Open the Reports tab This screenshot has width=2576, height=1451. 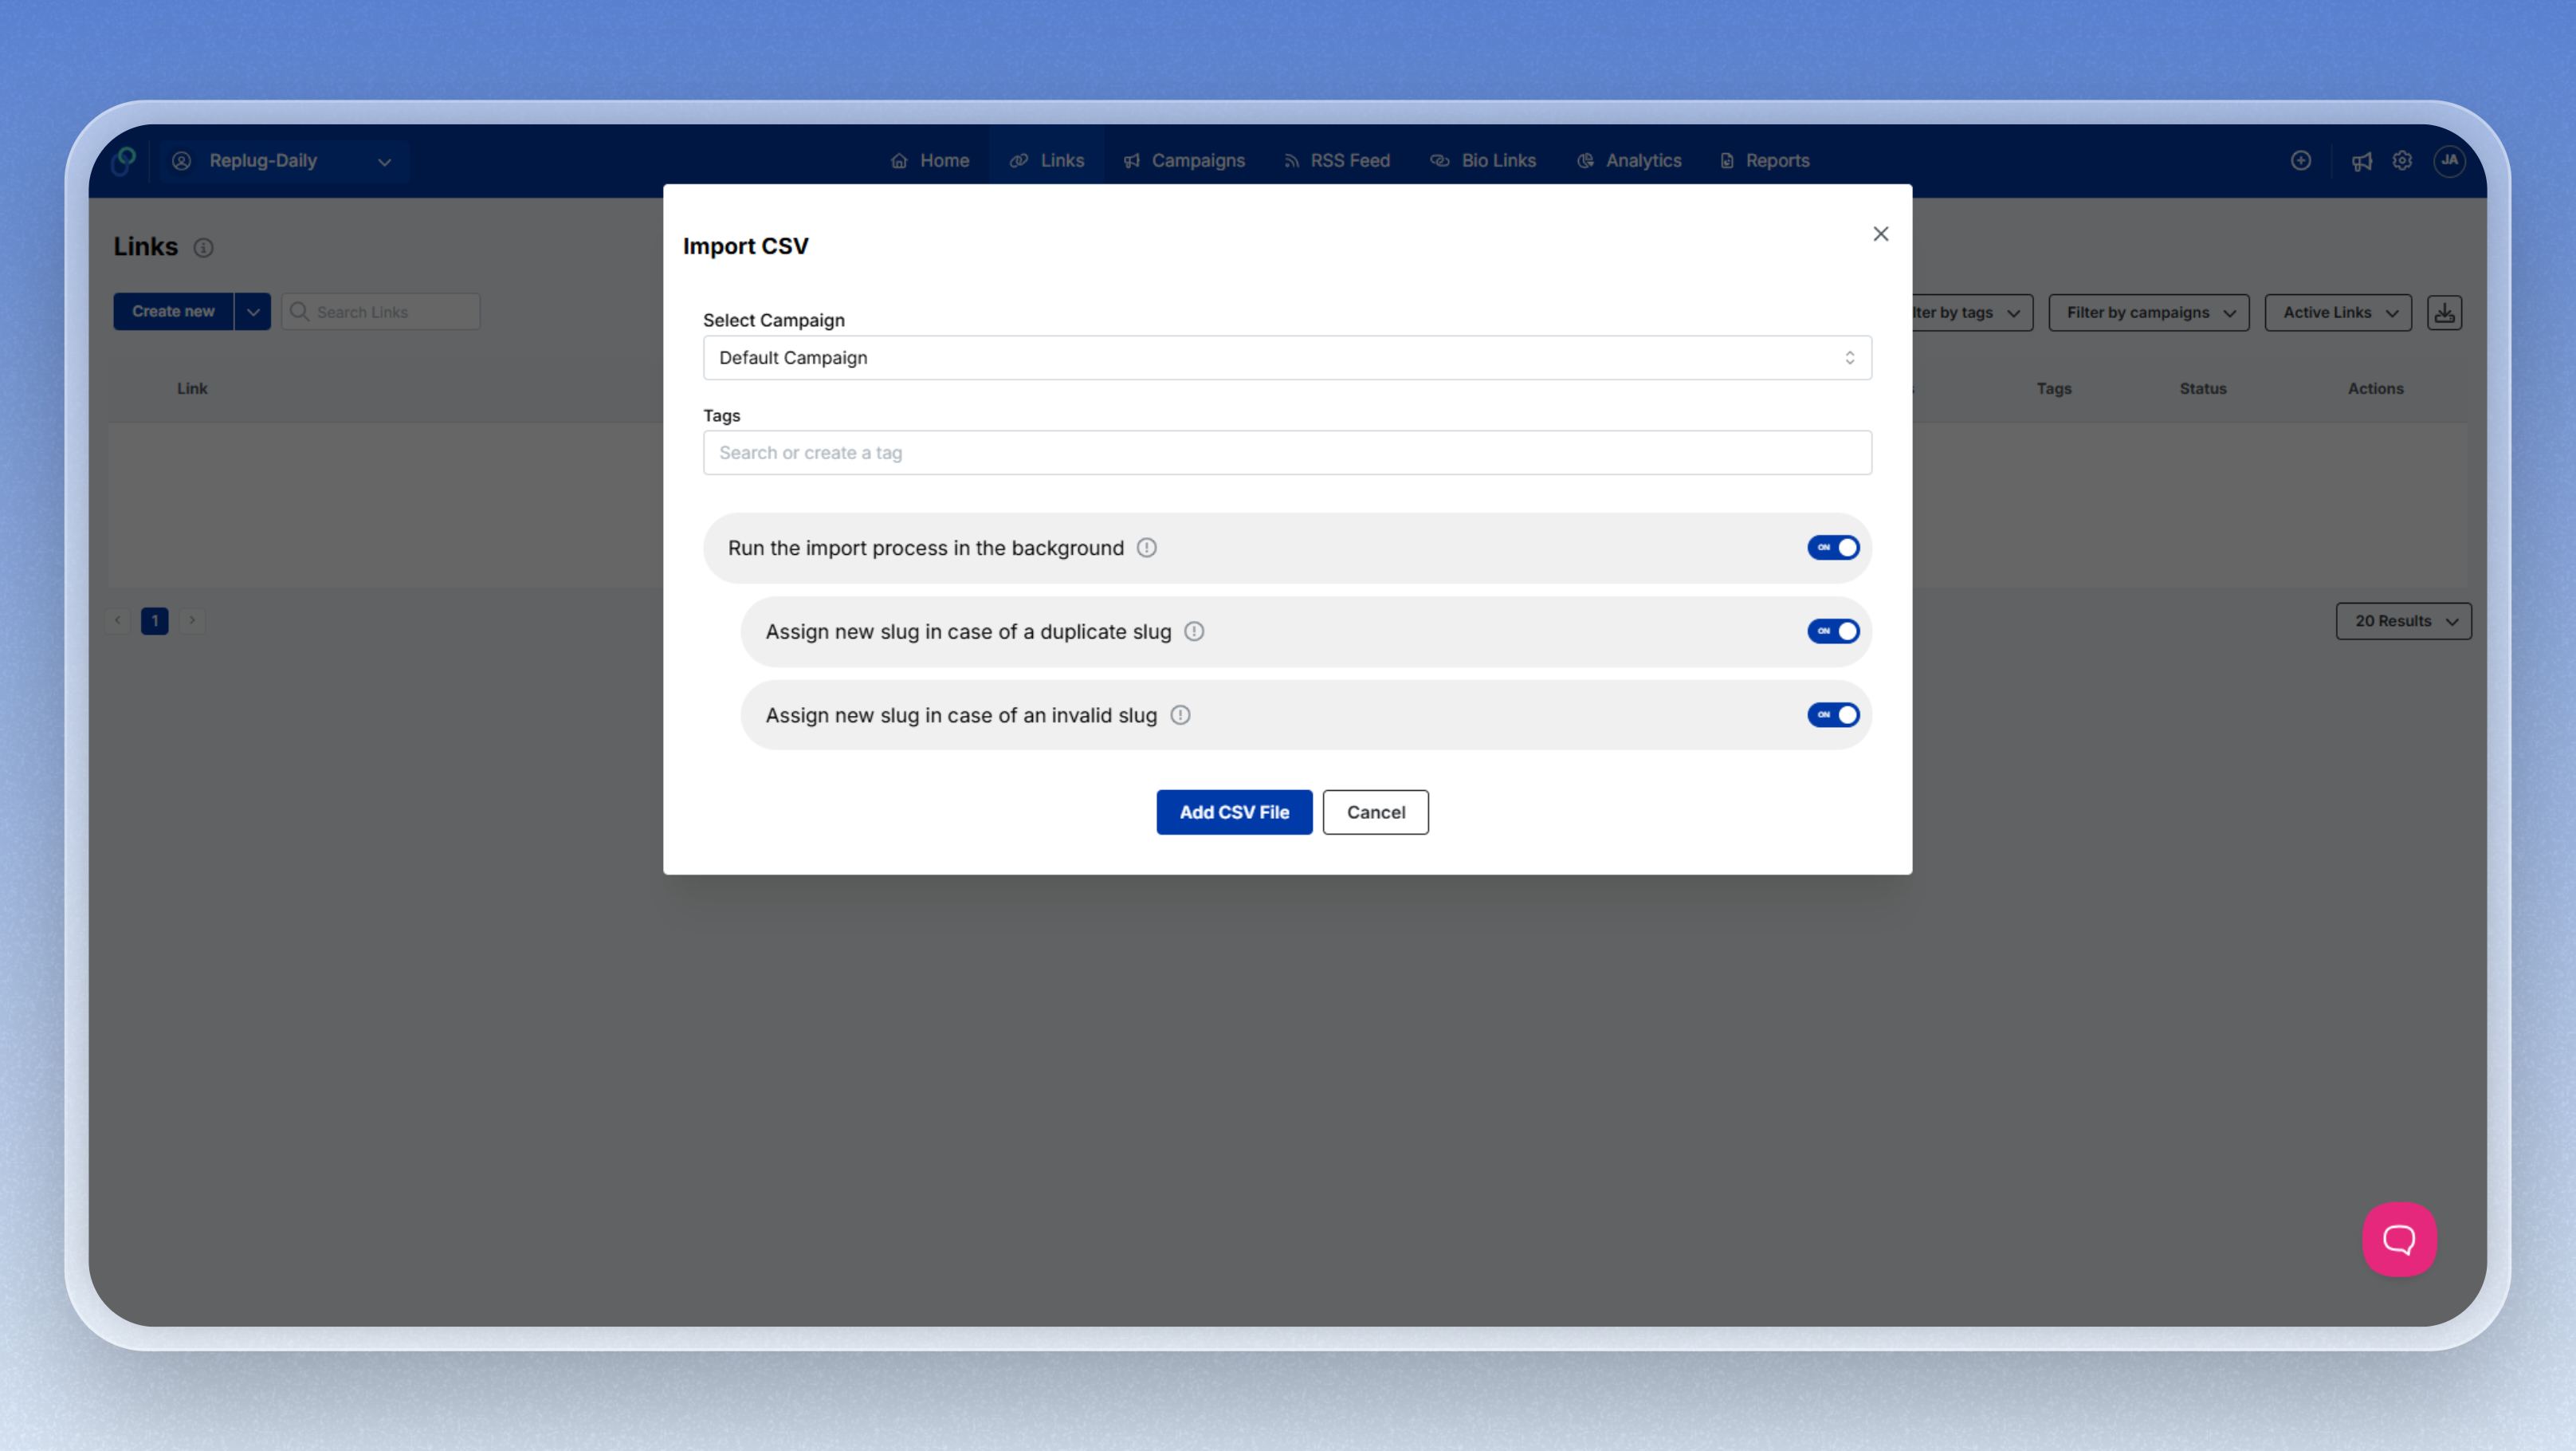(x=1764, y=161)
